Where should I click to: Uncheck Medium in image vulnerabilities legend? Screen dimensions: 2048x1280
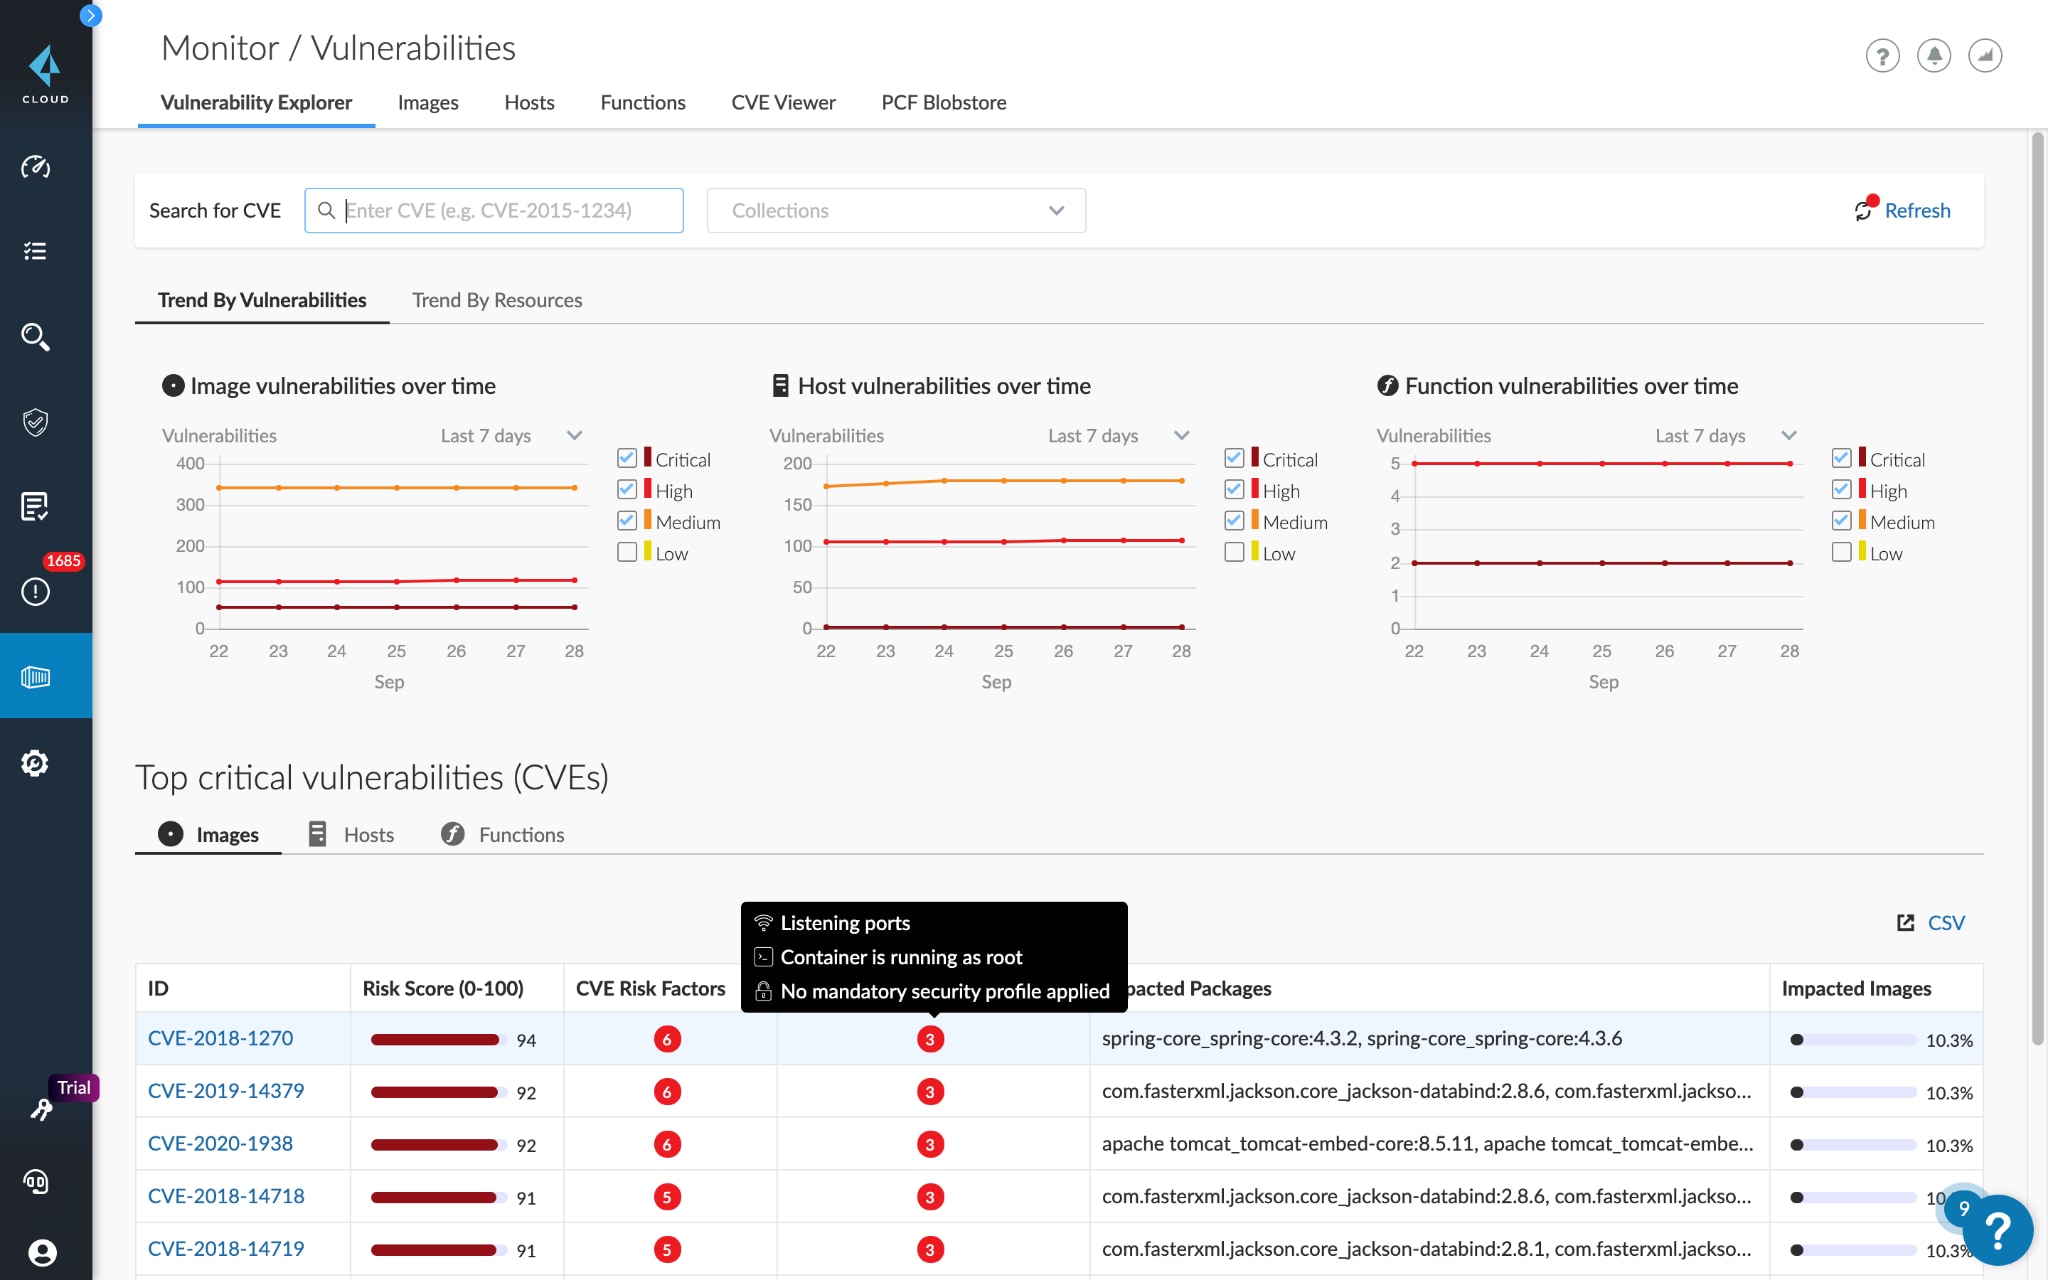click(627, 520)
